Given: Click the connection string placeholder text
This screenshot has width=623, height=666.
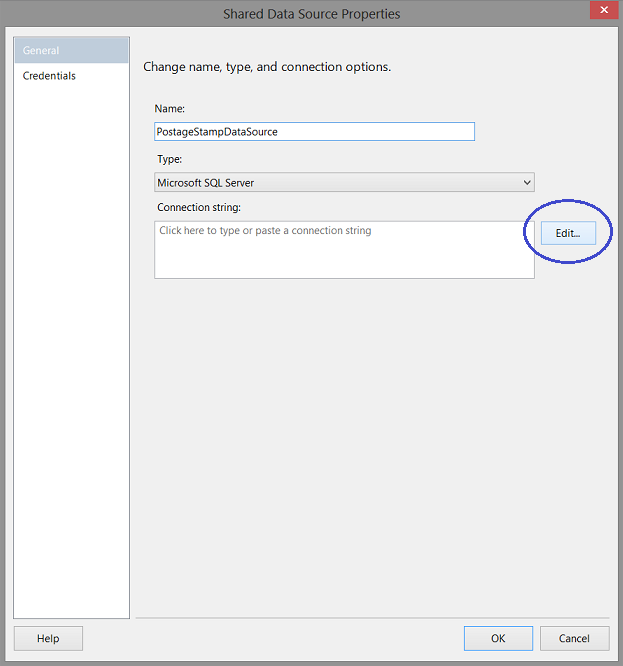Looking at the screenshot, I should point(265,231).
